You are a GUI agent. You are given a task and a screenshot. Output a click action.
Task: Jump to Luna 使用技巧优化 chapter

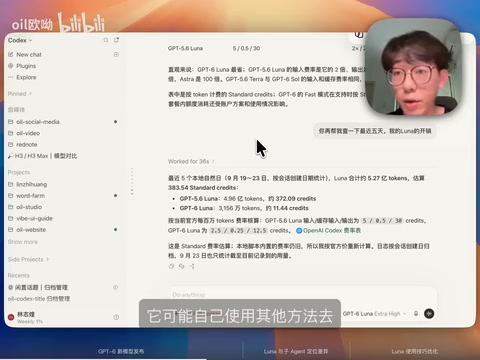[415, 351]
